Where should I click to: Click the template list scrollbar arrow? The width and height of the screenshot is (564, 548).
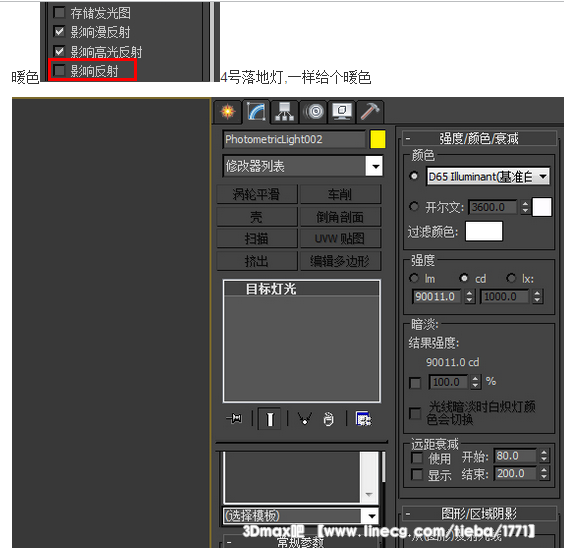coord(369,494)
